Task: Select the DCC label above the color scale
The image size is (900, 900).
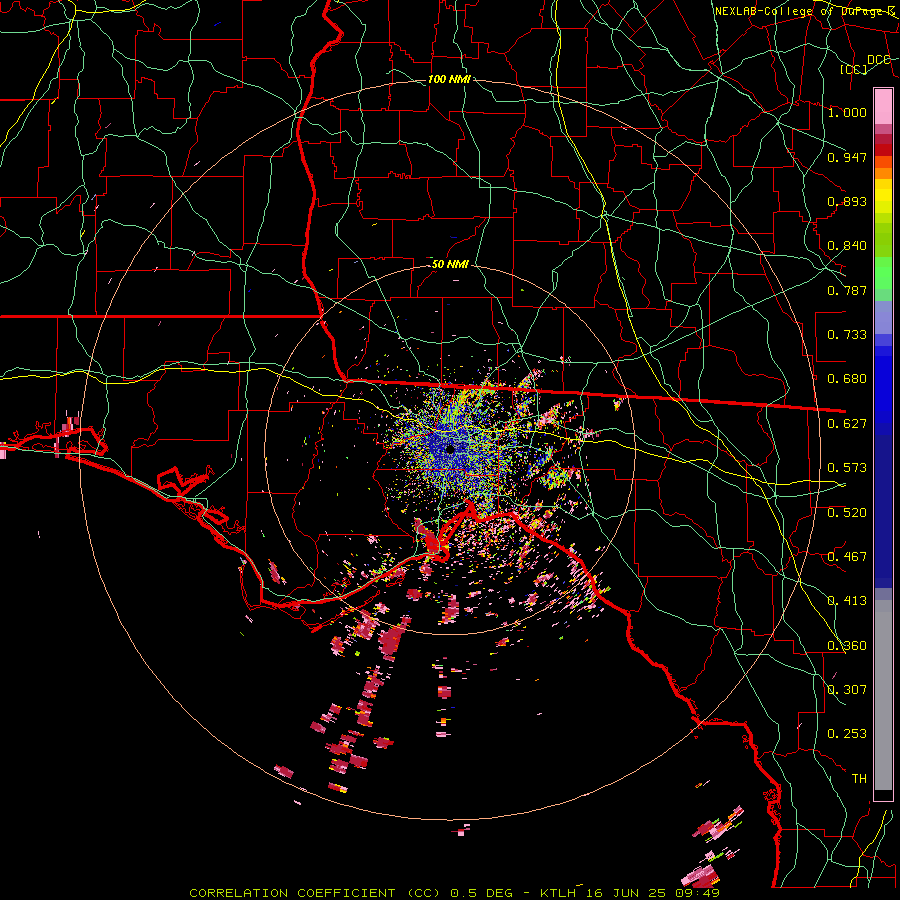Action: tap(879, 60)
